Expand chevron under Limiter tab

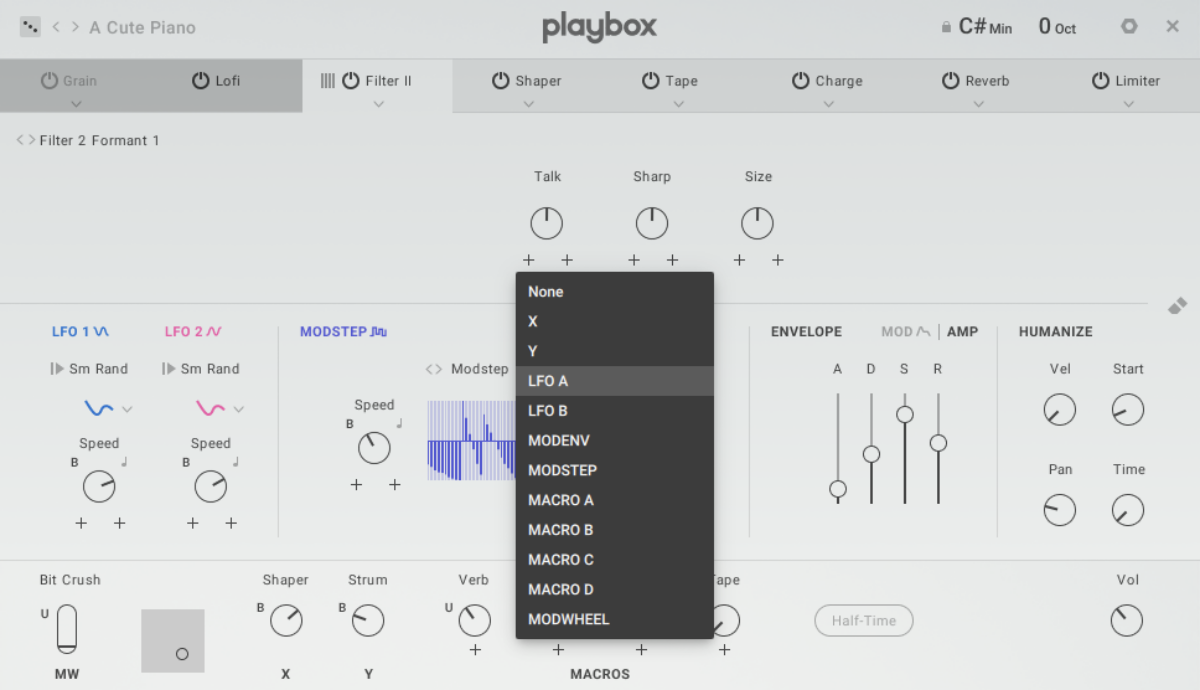coord(1128,103)
